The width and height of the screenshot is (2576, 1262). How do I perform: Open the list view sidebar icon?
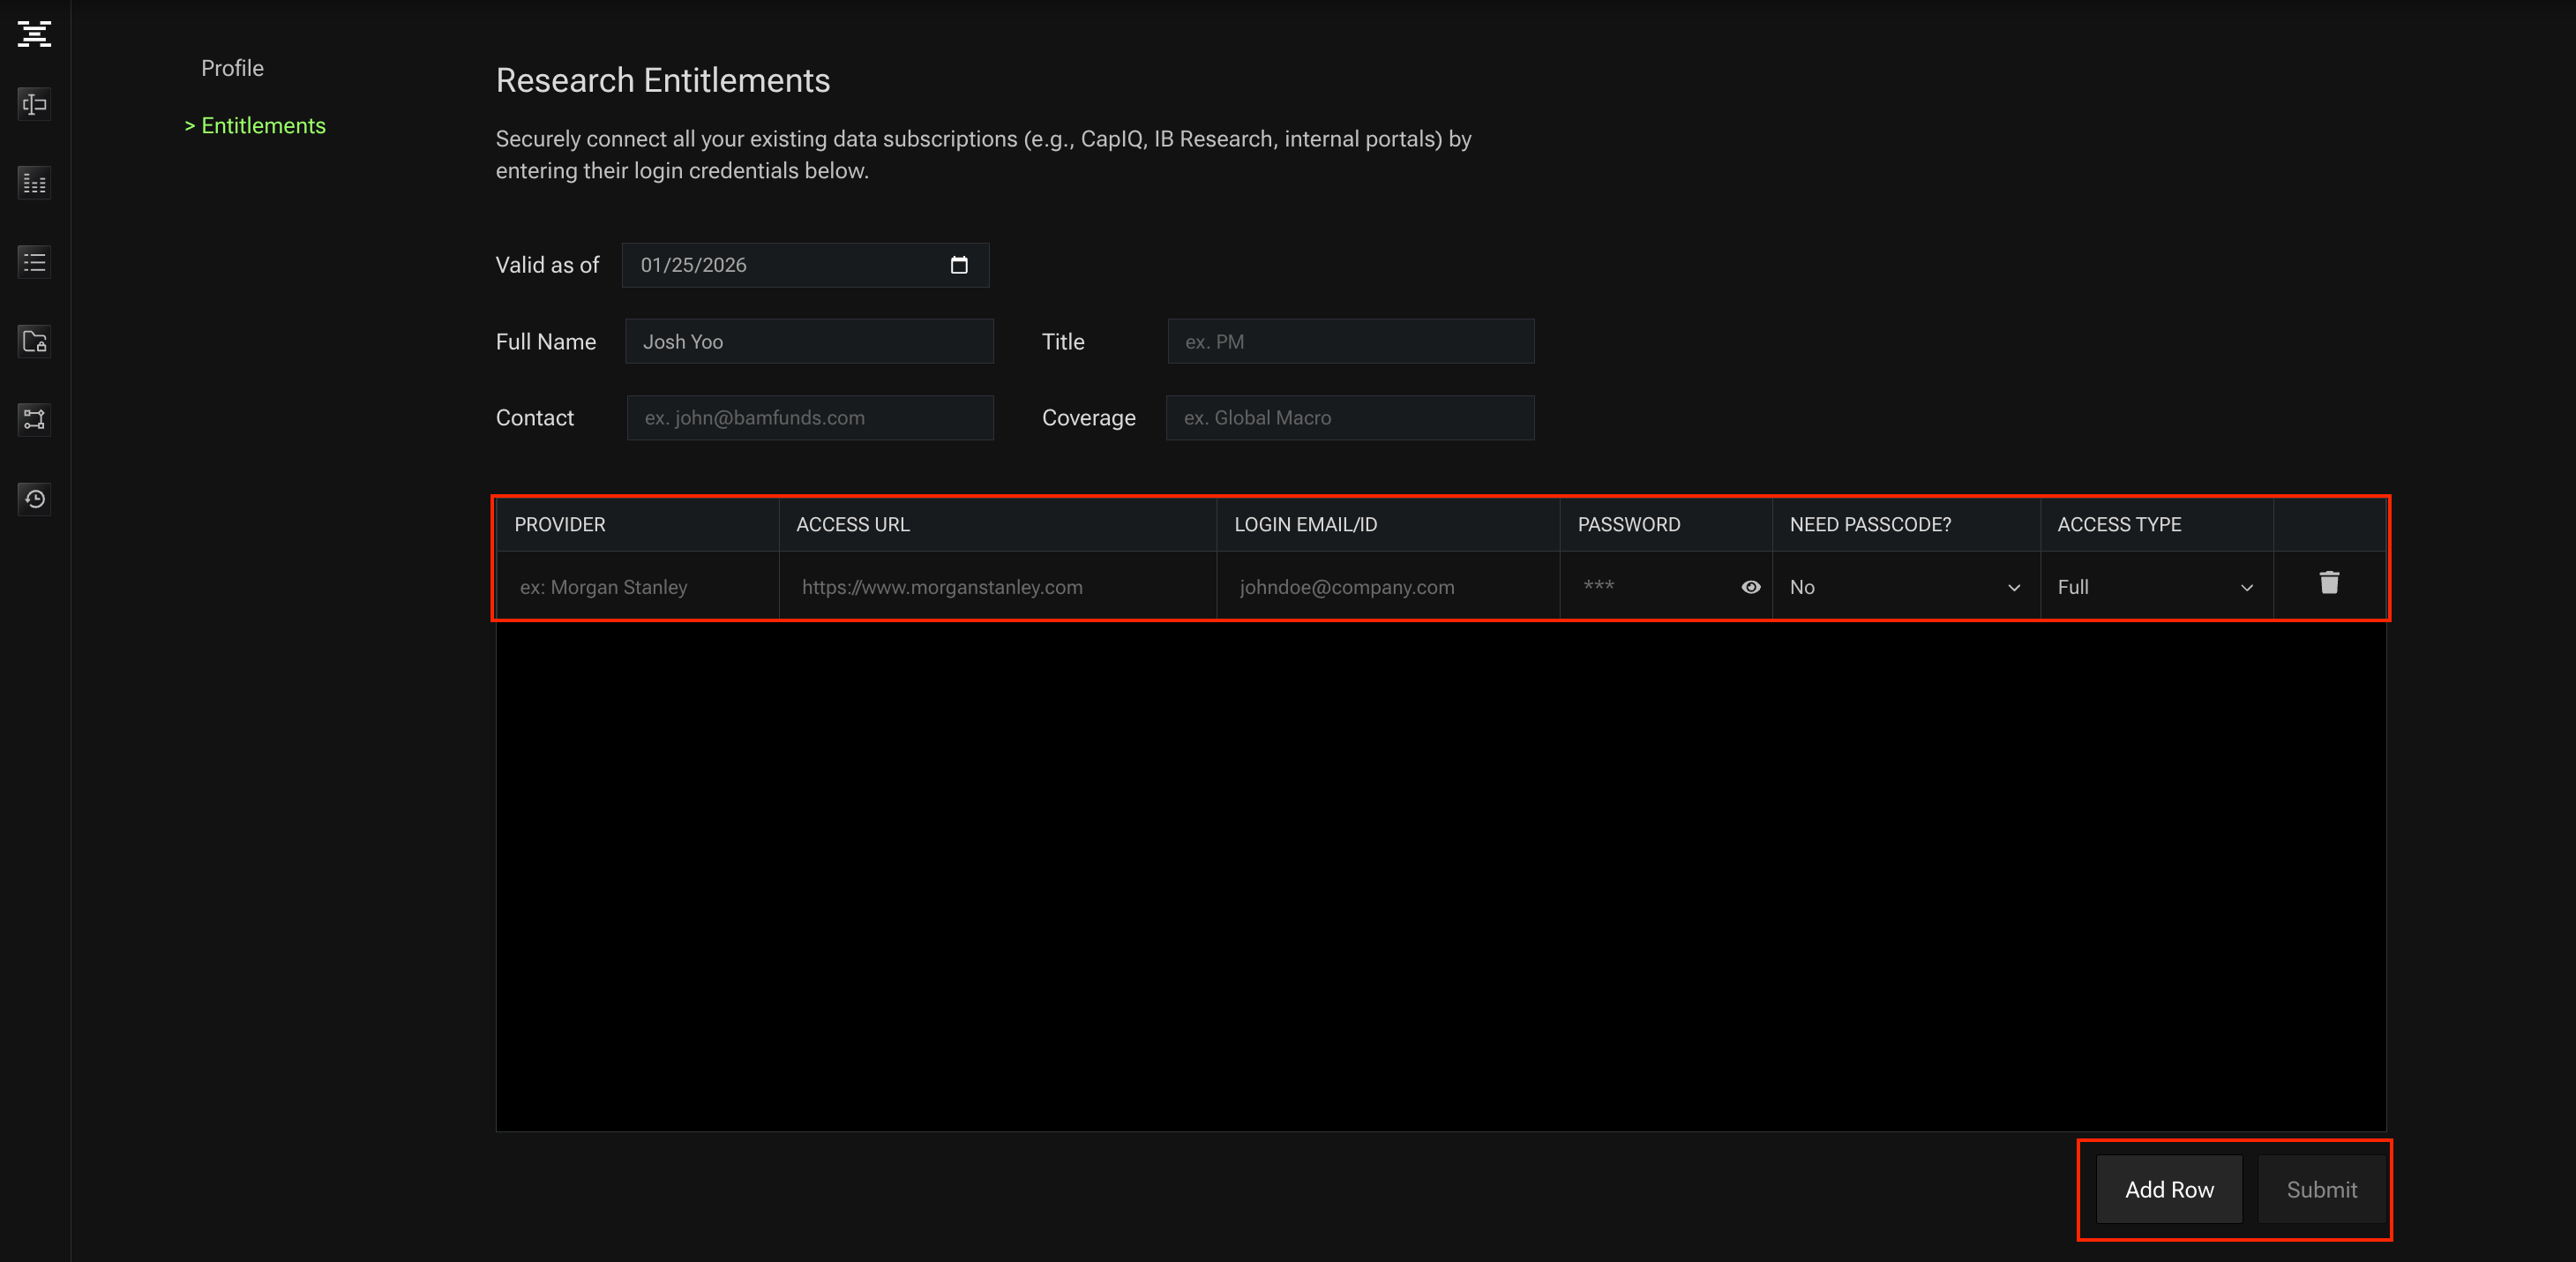click(x=34, y=262)
